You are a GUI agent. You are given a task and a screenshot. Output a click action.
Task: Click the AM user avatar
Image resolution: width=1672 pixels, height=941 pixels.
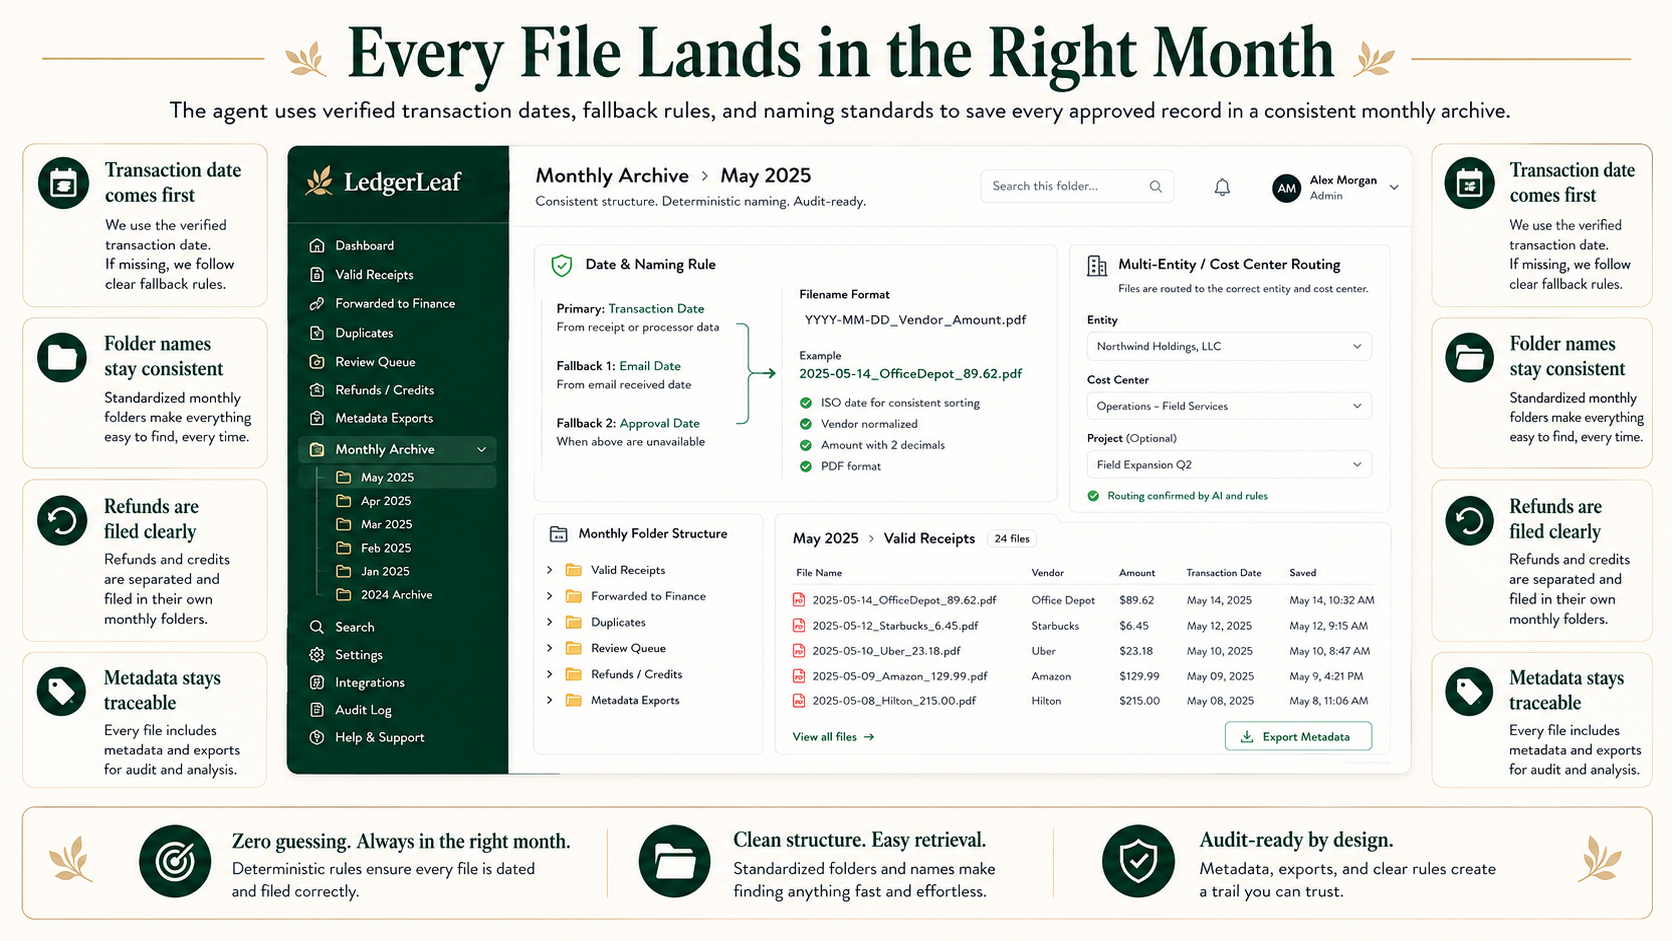point(1286,188)
